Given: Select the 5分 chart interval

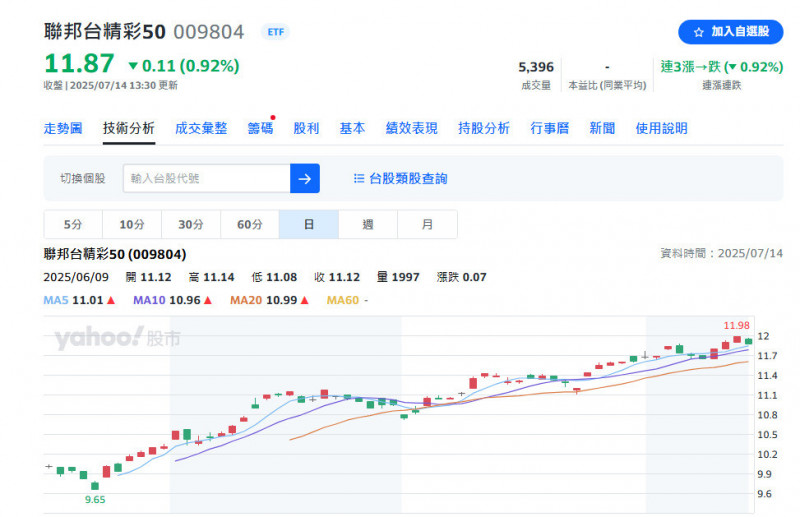Looking at the screenshot, I should coord(73,224).
